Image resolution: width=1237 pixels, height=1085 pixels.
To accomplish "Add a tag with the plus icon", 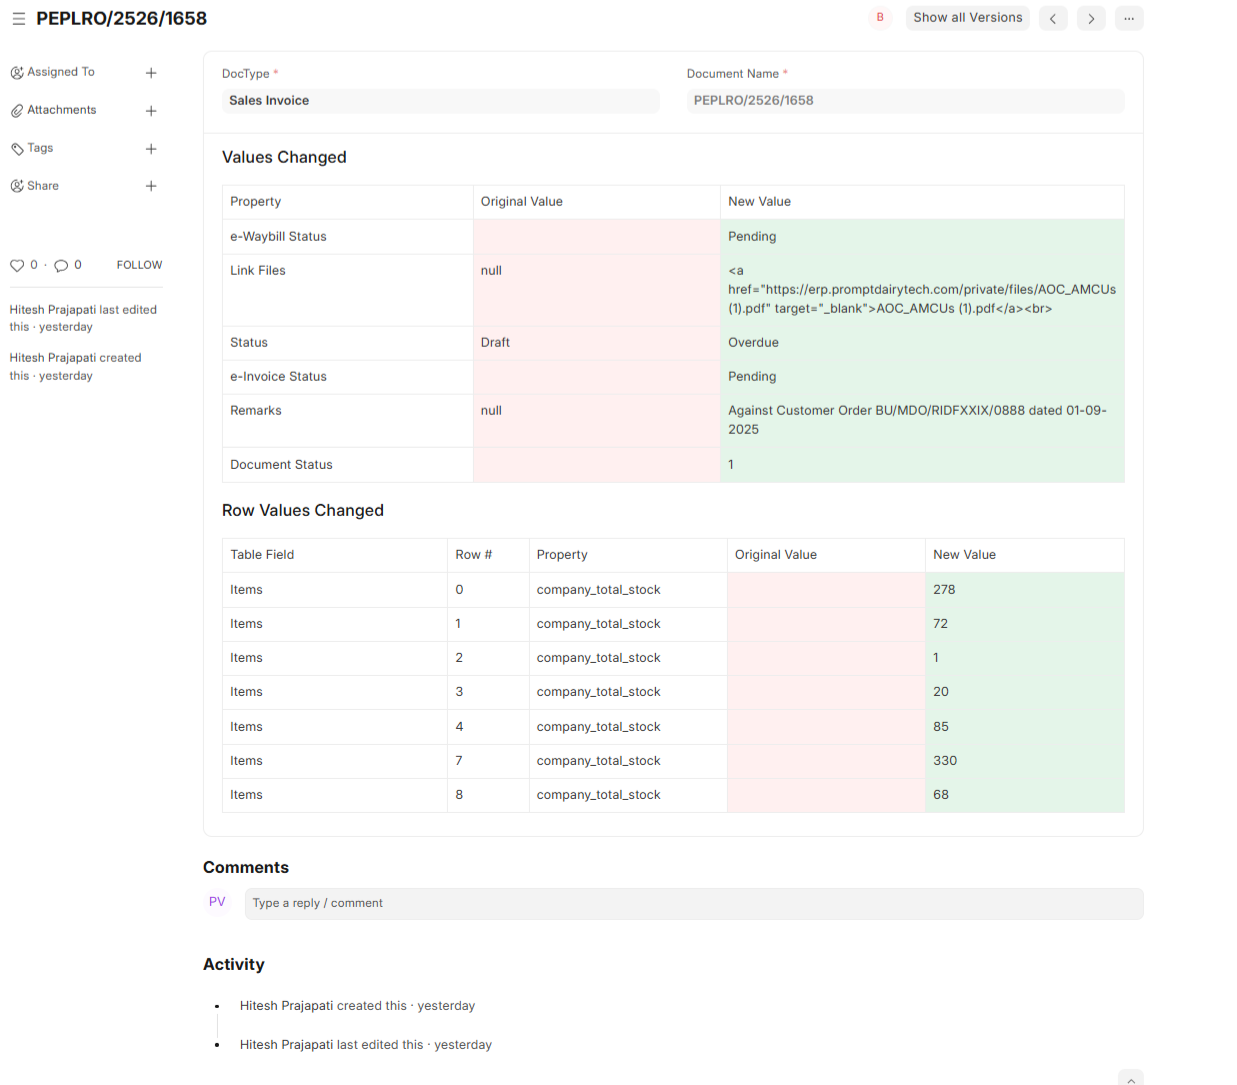I will pos(151,149).
